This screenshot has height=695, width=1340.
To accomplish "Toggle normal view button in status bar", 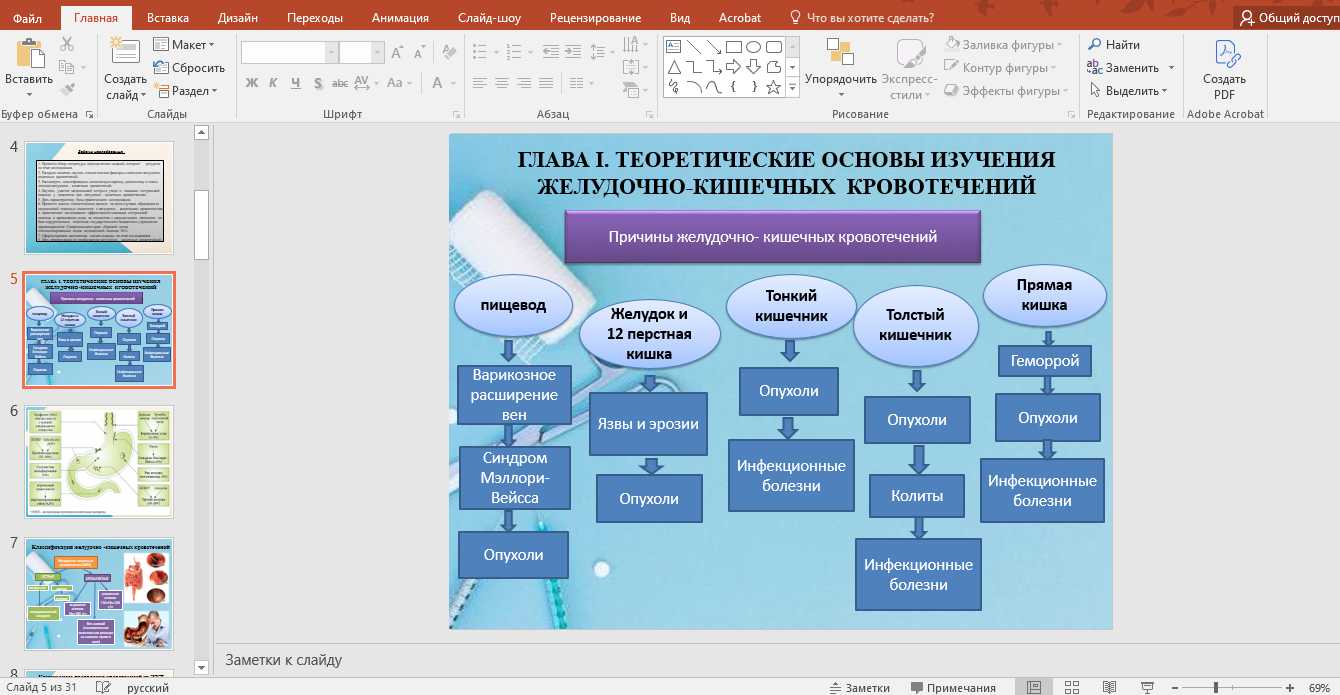I will 1034,687.
